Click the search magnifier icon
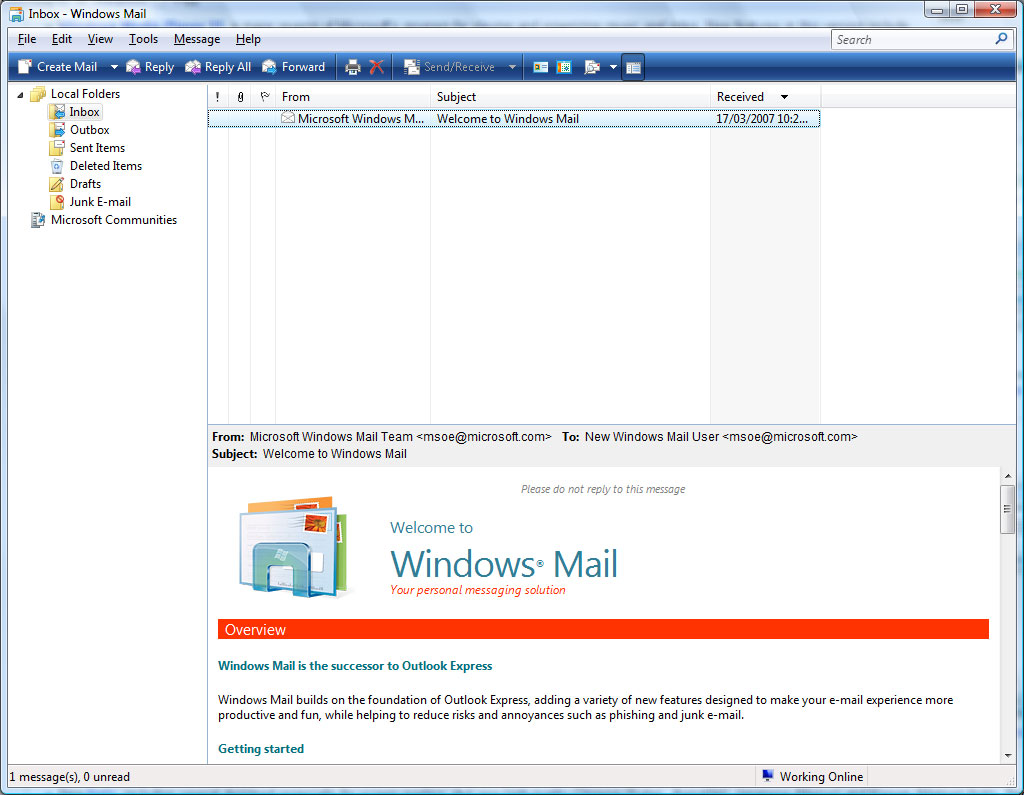This screenshot has height=795, width=1024. pyautogui.click(x=1001, y=39)
